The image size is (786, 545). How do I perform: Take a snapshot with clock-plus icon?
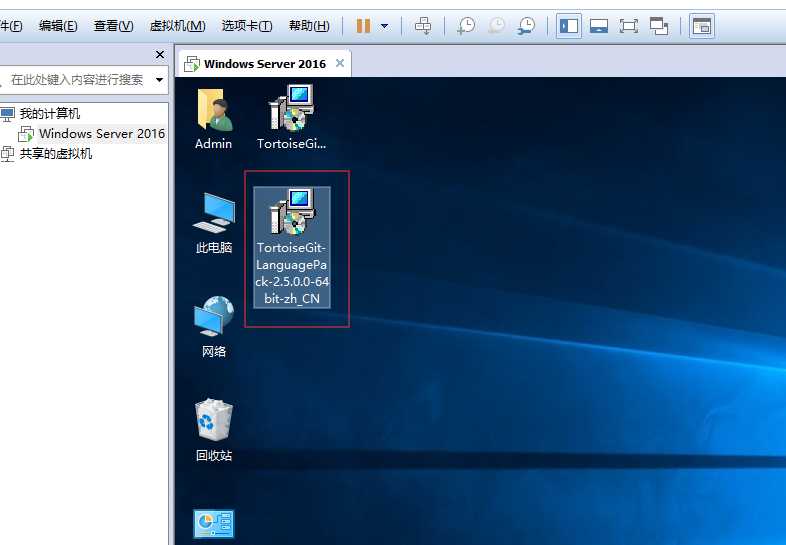(466, 26)
